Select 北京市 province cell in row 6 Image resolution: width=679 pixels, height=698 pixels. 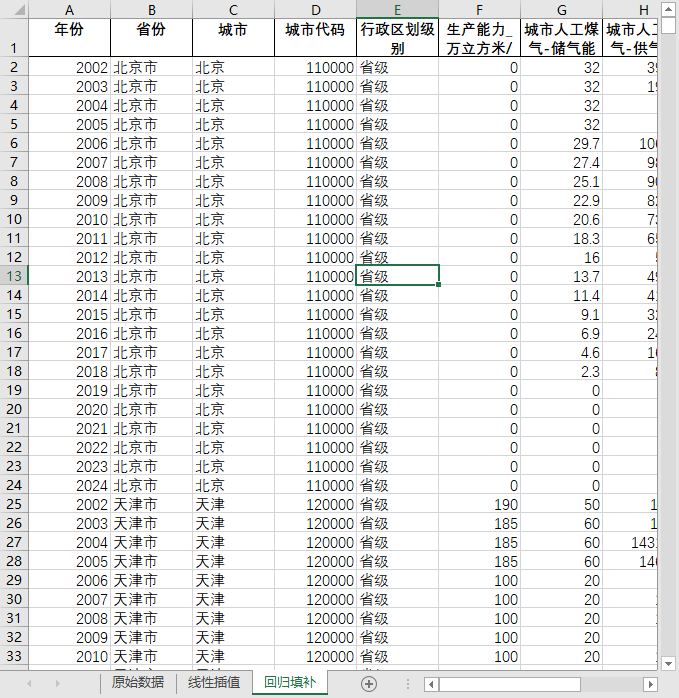pos(151,143)
